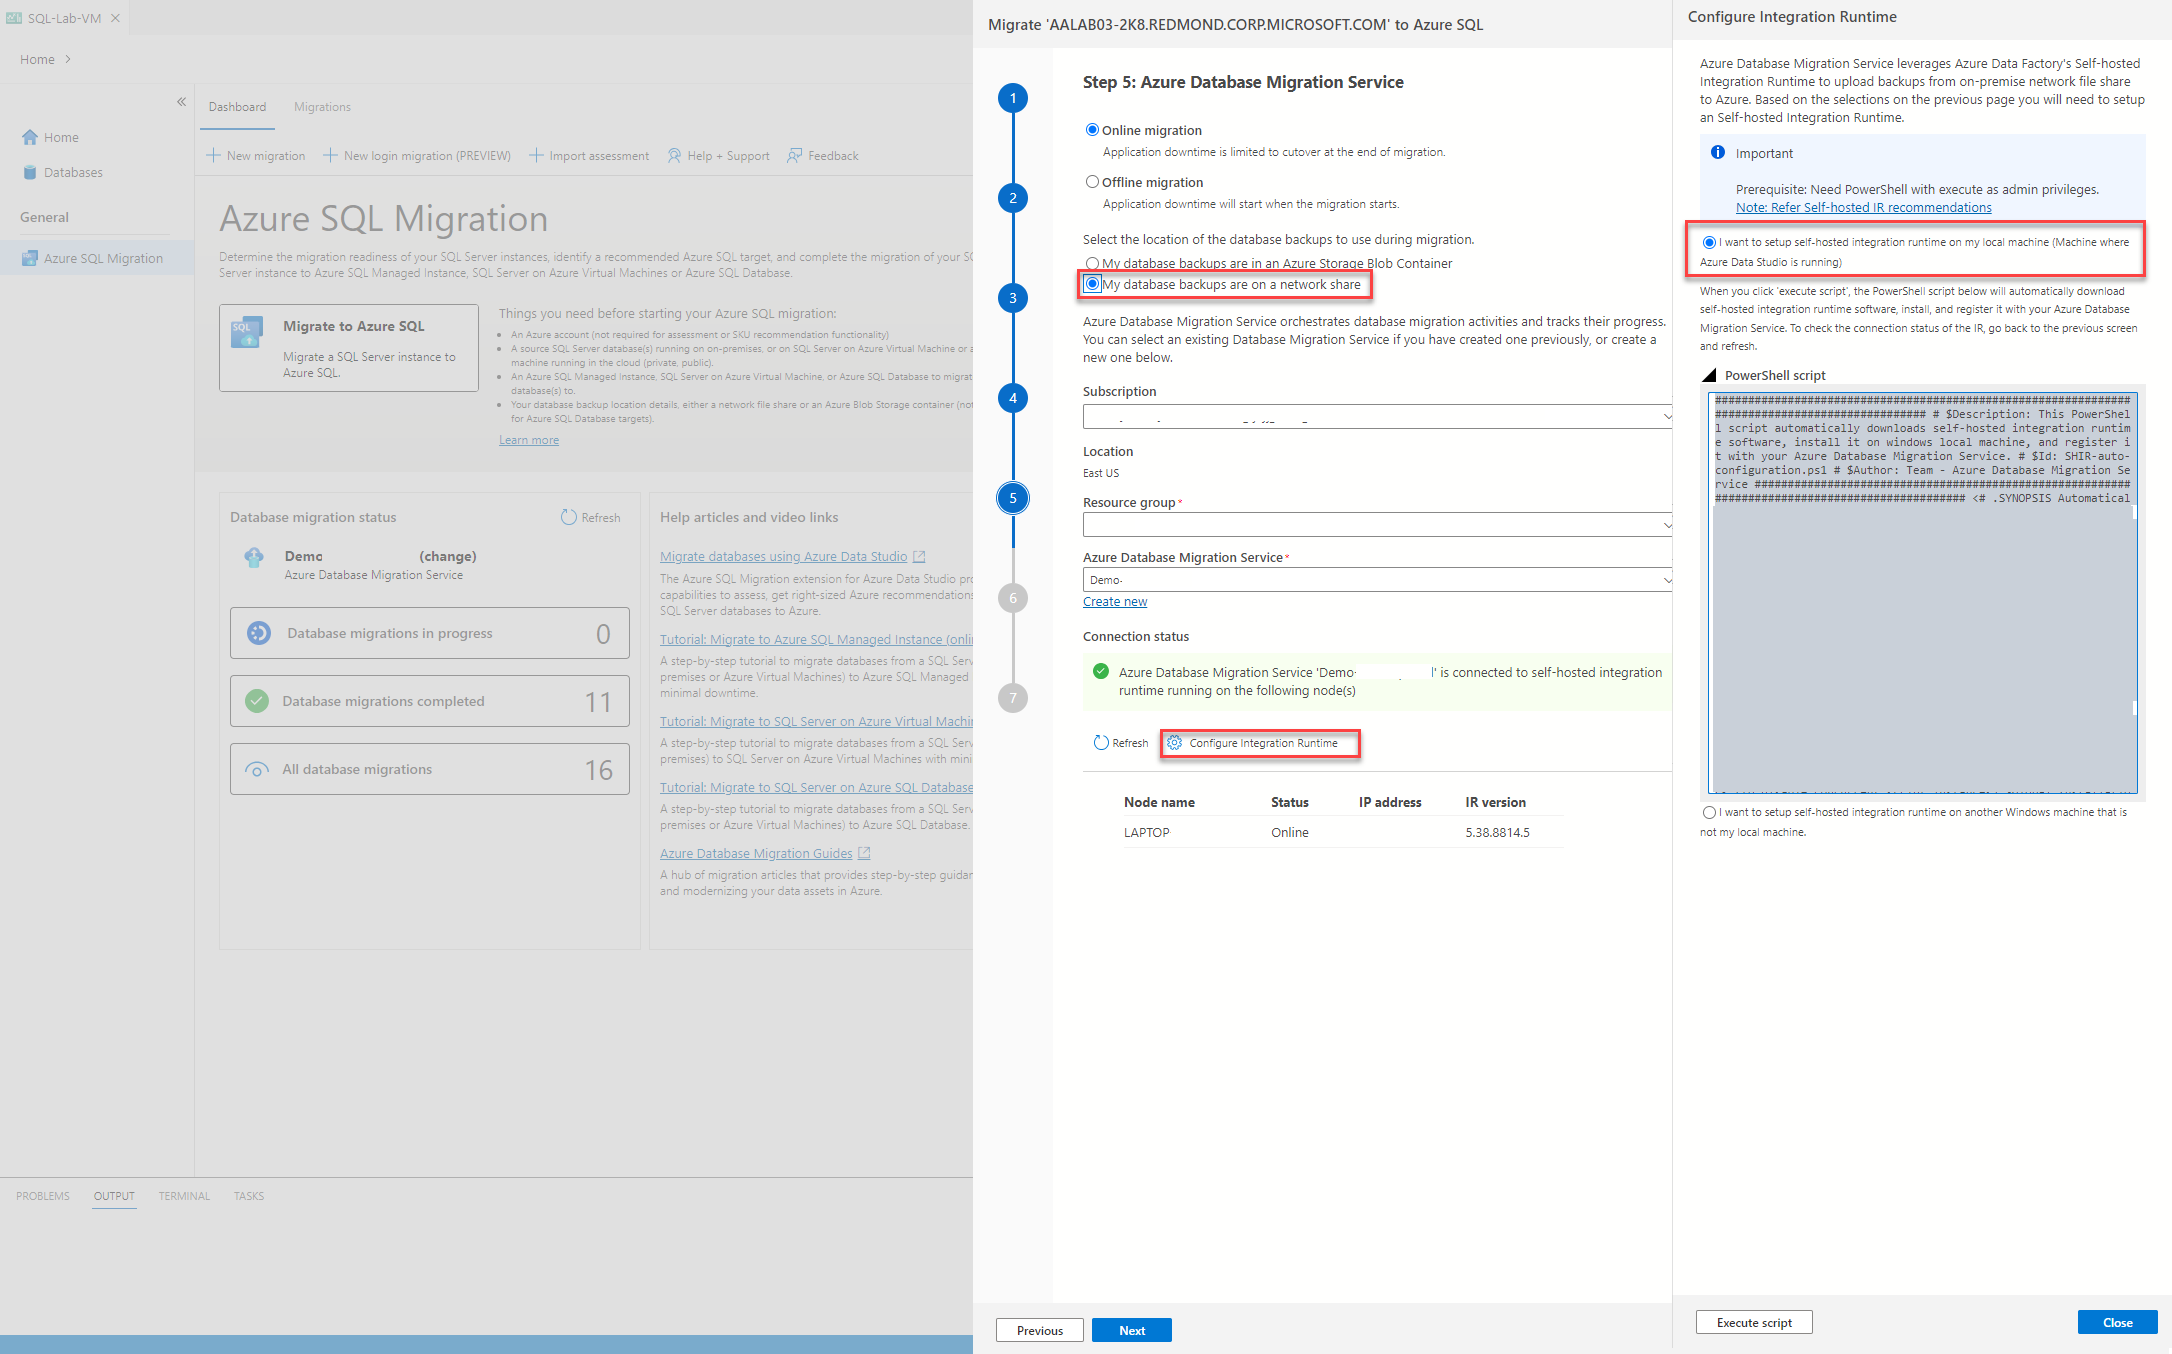Open the Resource group dropdown

pyautogui.click(x=1376, y=524)
